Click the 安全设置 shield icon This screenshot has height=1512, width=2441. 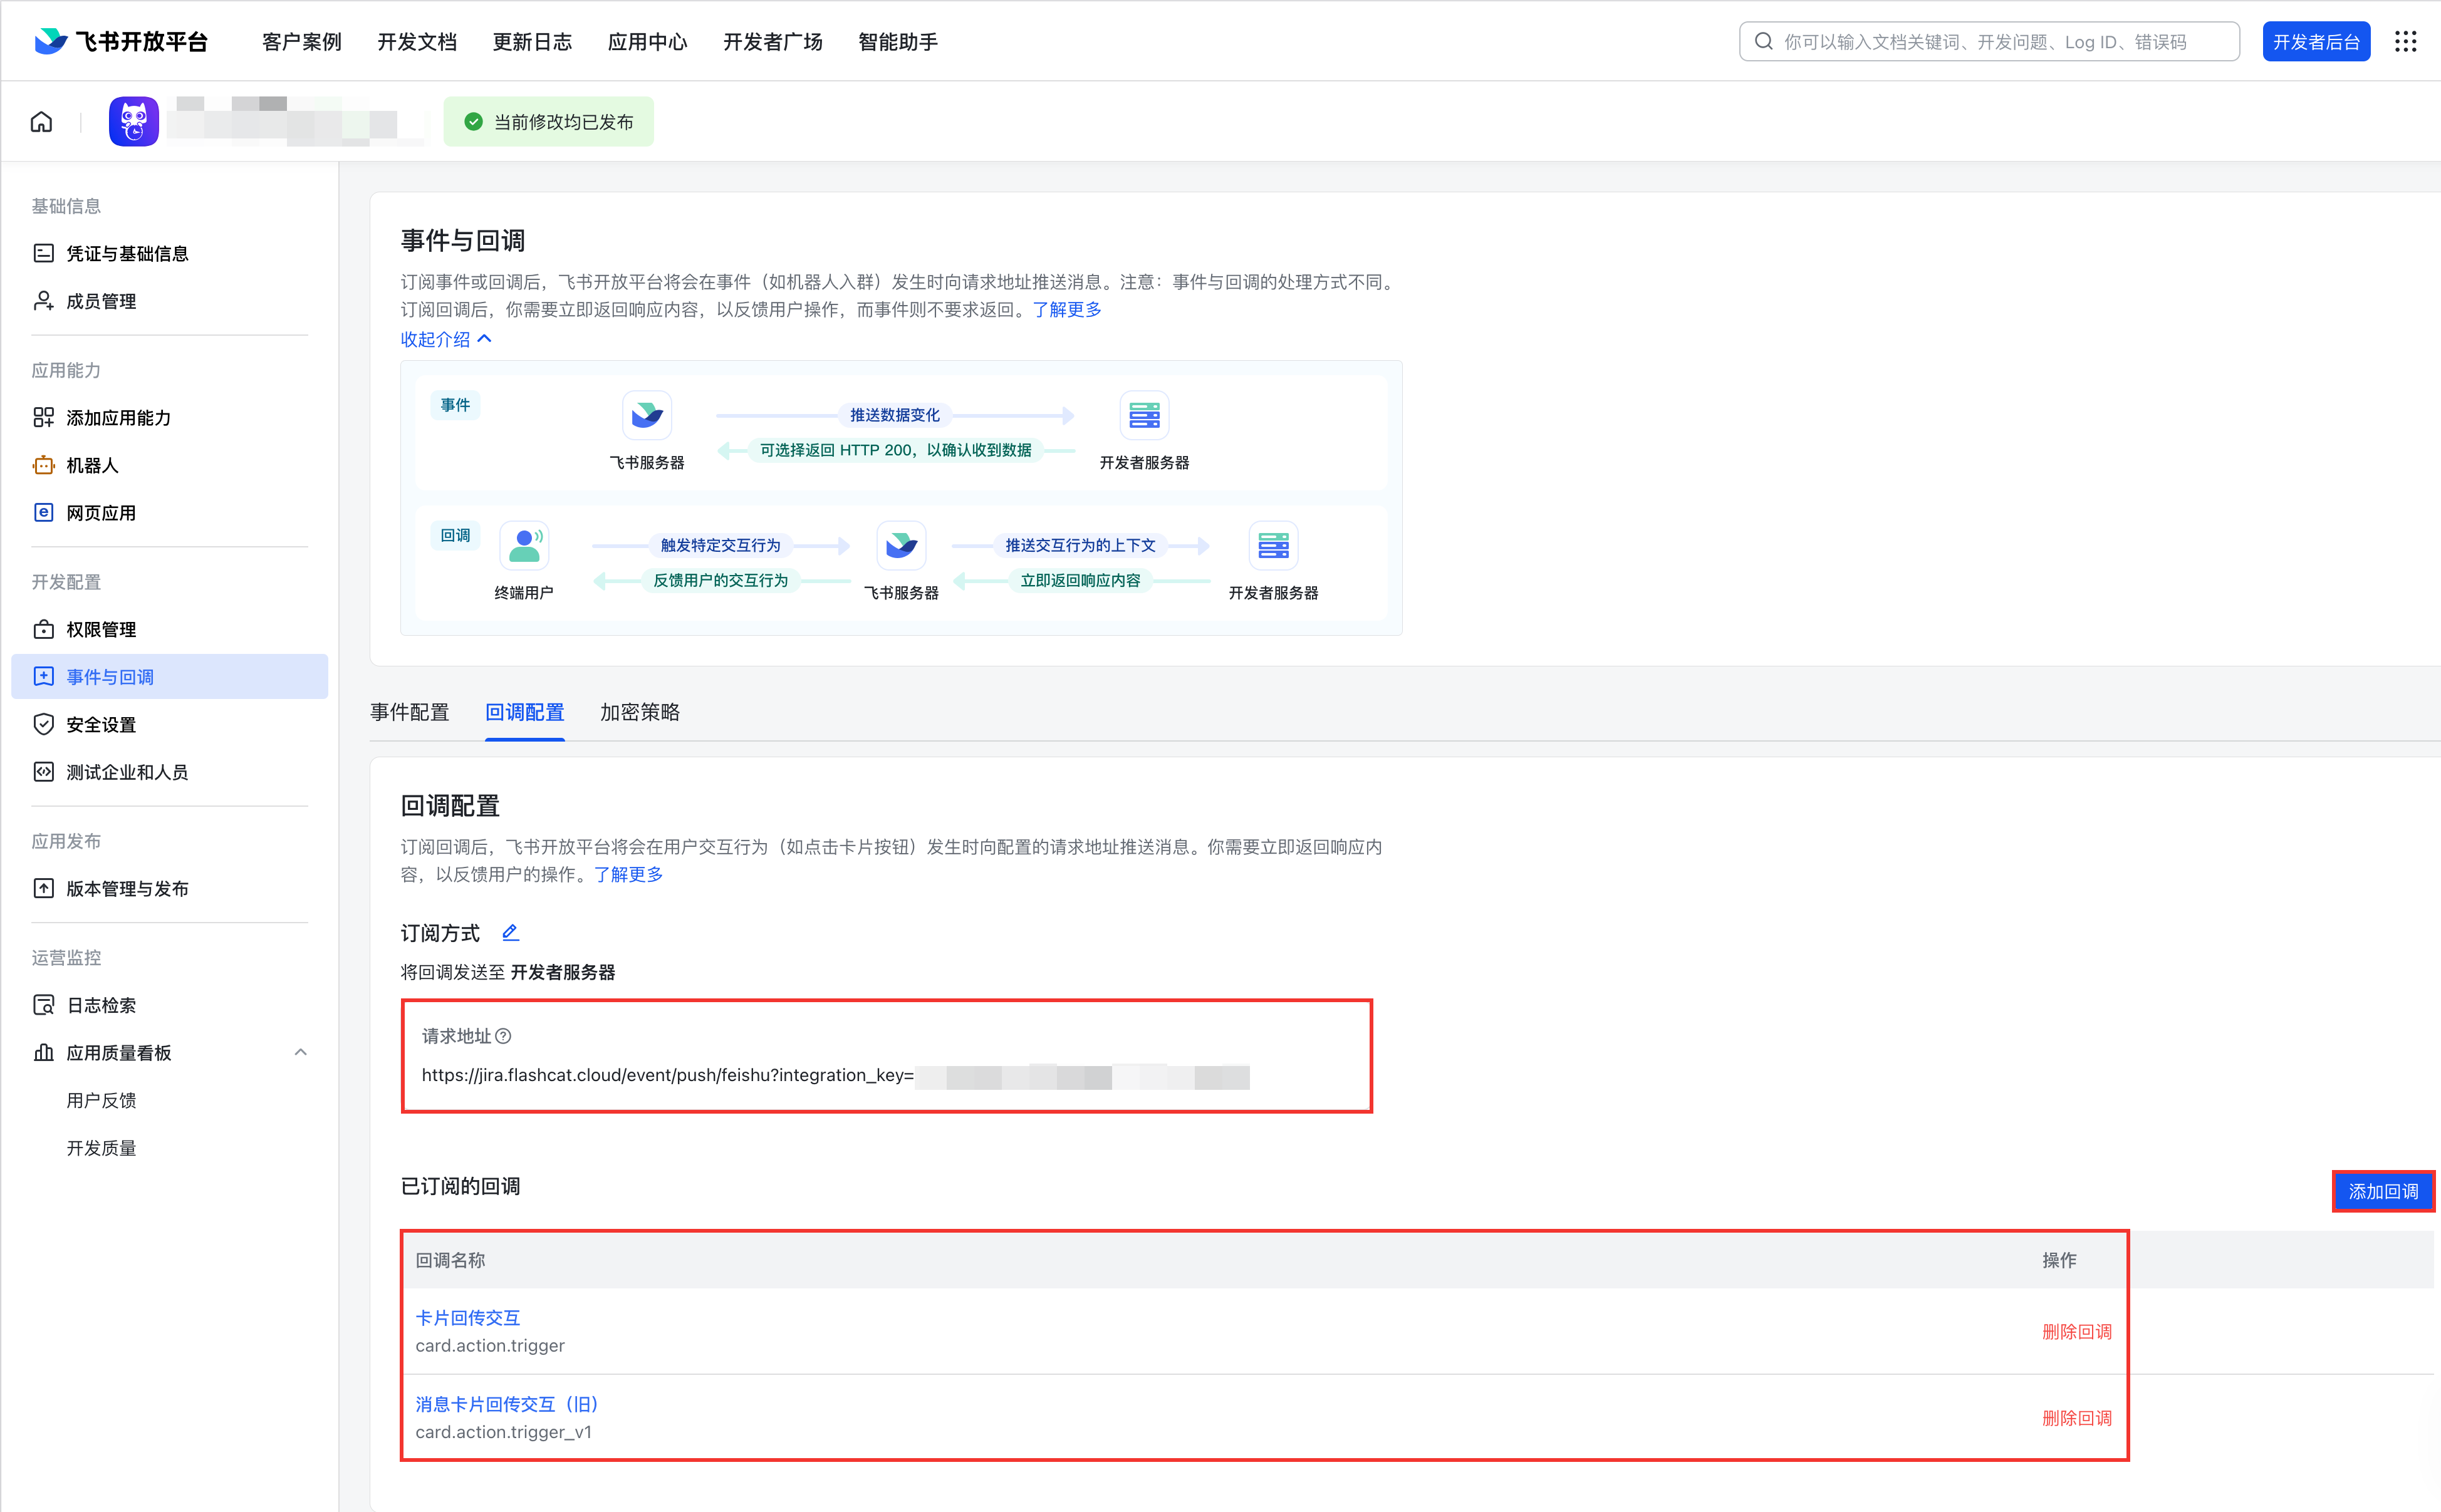43,724
